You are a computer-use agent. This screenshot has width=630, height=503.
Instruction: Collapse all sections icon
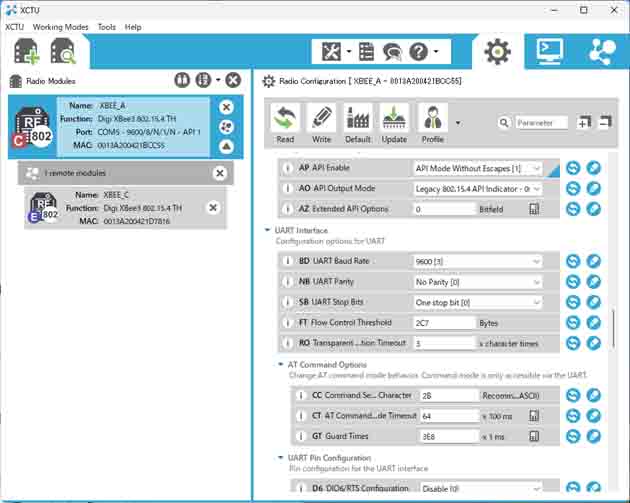point(605,122)
